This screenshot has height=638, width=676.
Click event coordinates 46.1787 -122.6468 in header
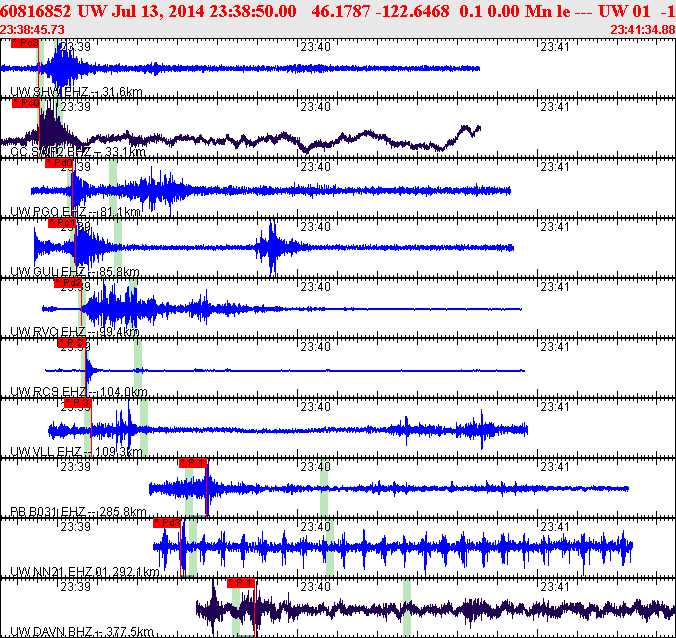point(380,11)
